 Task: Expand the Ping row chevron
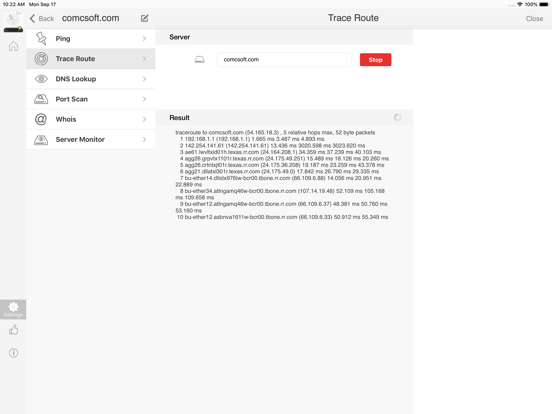click(144, 38)
